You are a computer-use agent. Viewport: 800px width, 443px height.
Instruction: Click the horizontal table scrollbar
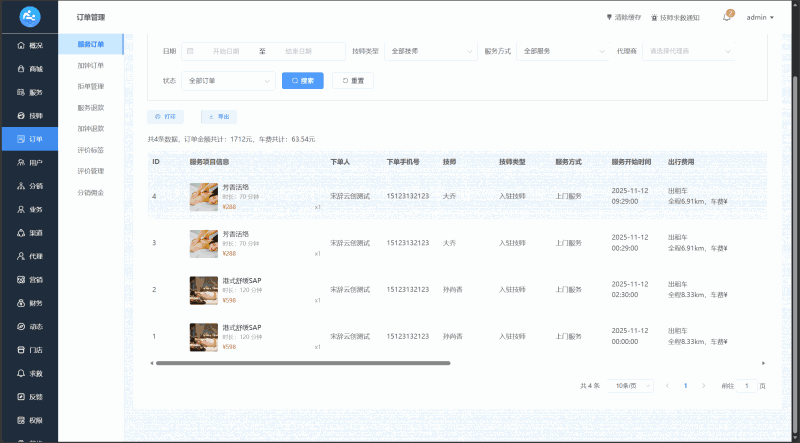(303, 363)
